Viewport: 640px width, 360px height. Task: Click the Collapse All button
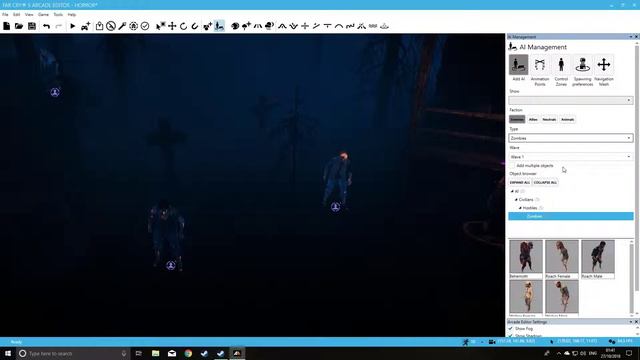(x=545, y=182)
